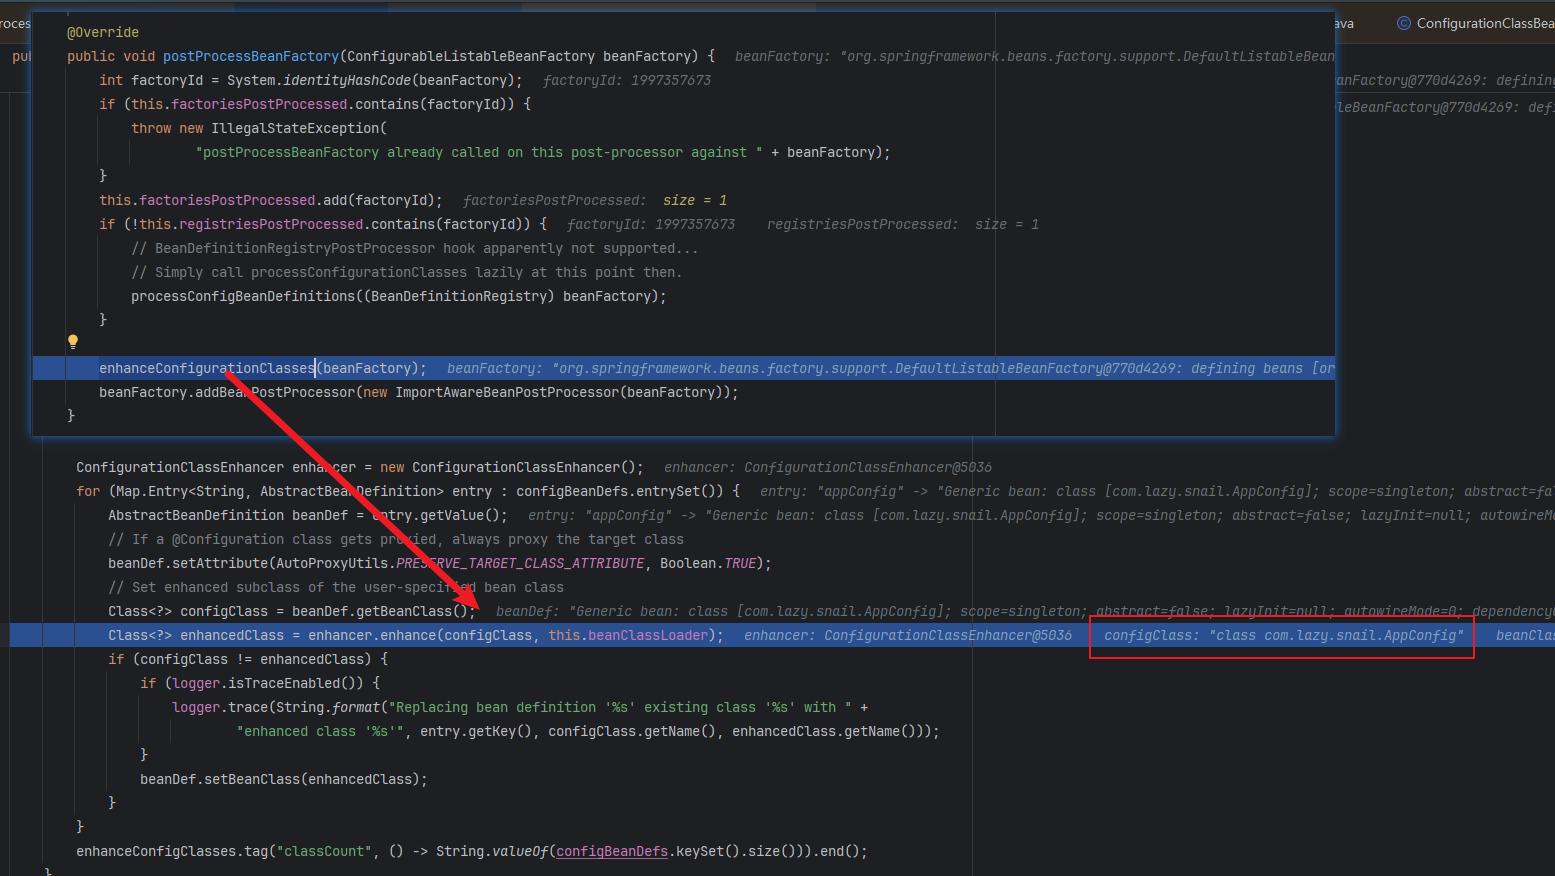Click the "postProcessBeanFactory already called" string literal

pyautogui.click(x=479, y=152)
